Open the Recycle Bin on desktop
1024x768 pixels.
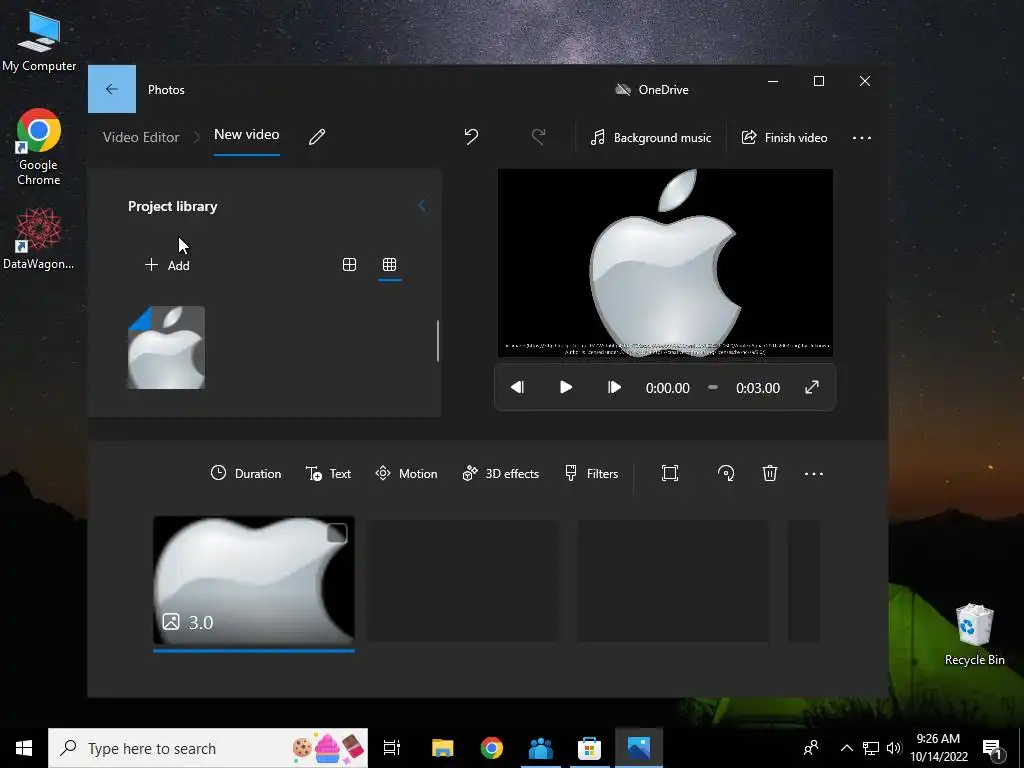[974, 635]
